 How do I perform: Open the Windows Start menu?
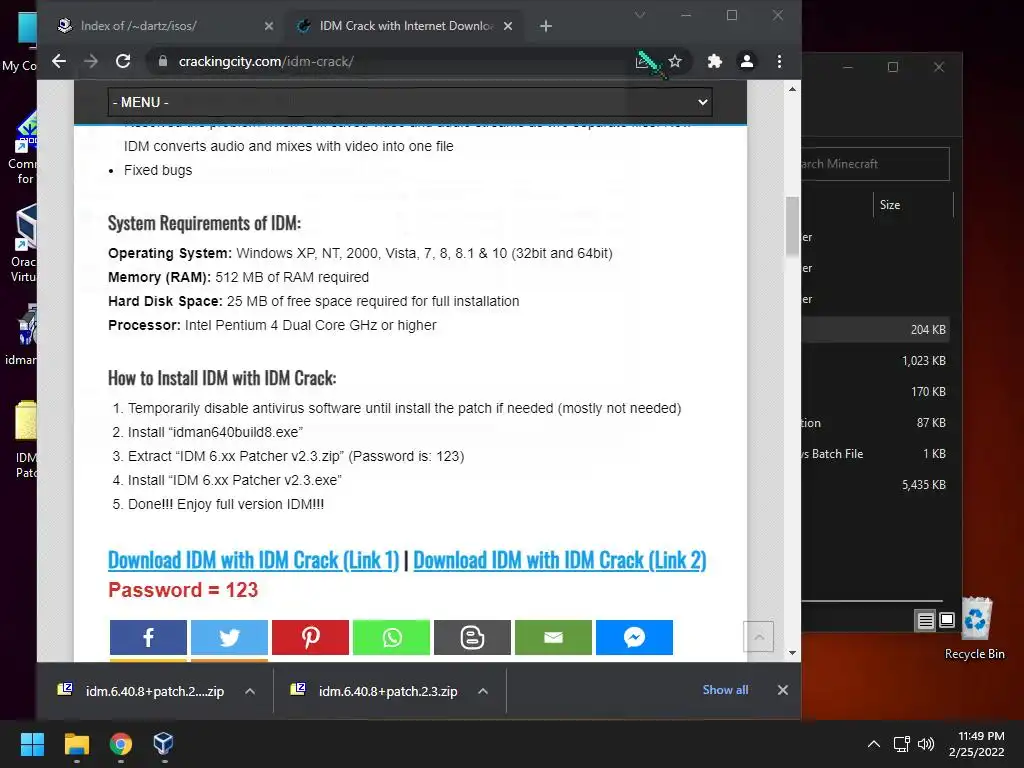(x=32, y=744)
